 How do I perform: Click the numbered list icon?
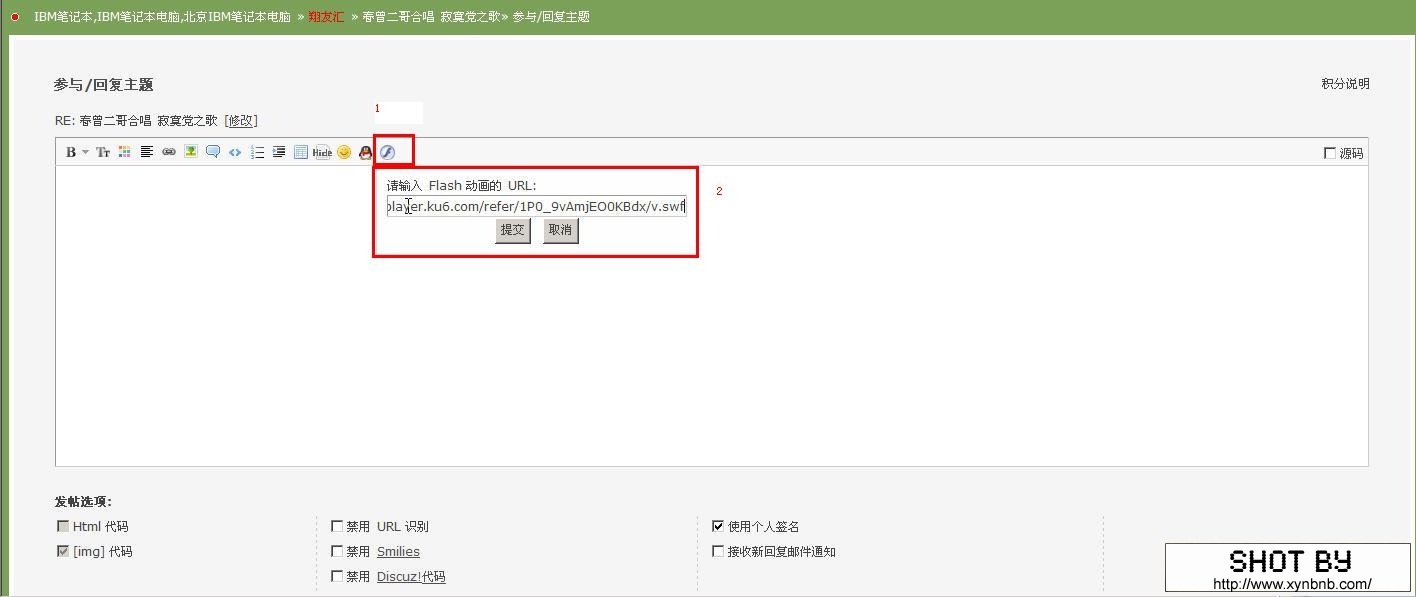[257, 152]
